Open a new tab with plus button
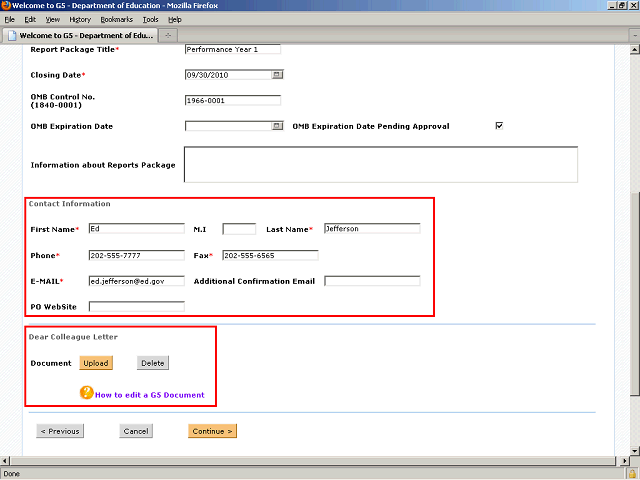The width and height of the screenshot is (640, 480). tap(168, 36)
